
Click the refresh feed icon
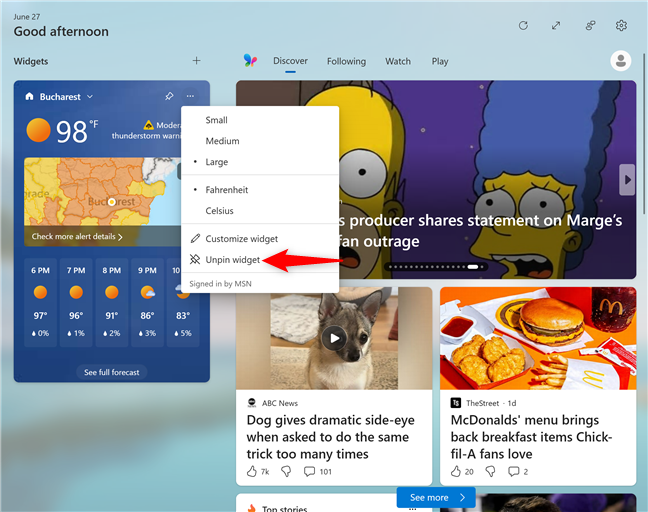pyautogui.click(x=523, y=26)
